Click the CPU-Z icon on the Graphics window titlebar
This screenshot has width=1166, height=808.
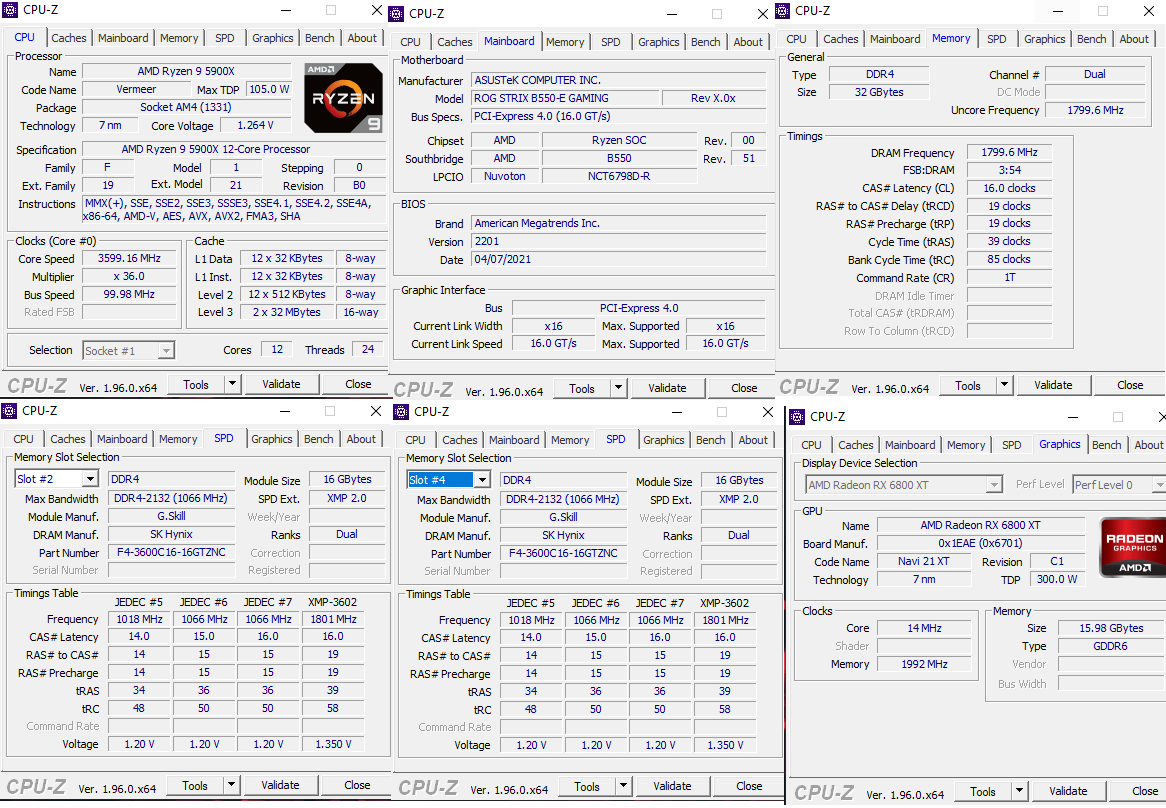(x=796, y=416)
